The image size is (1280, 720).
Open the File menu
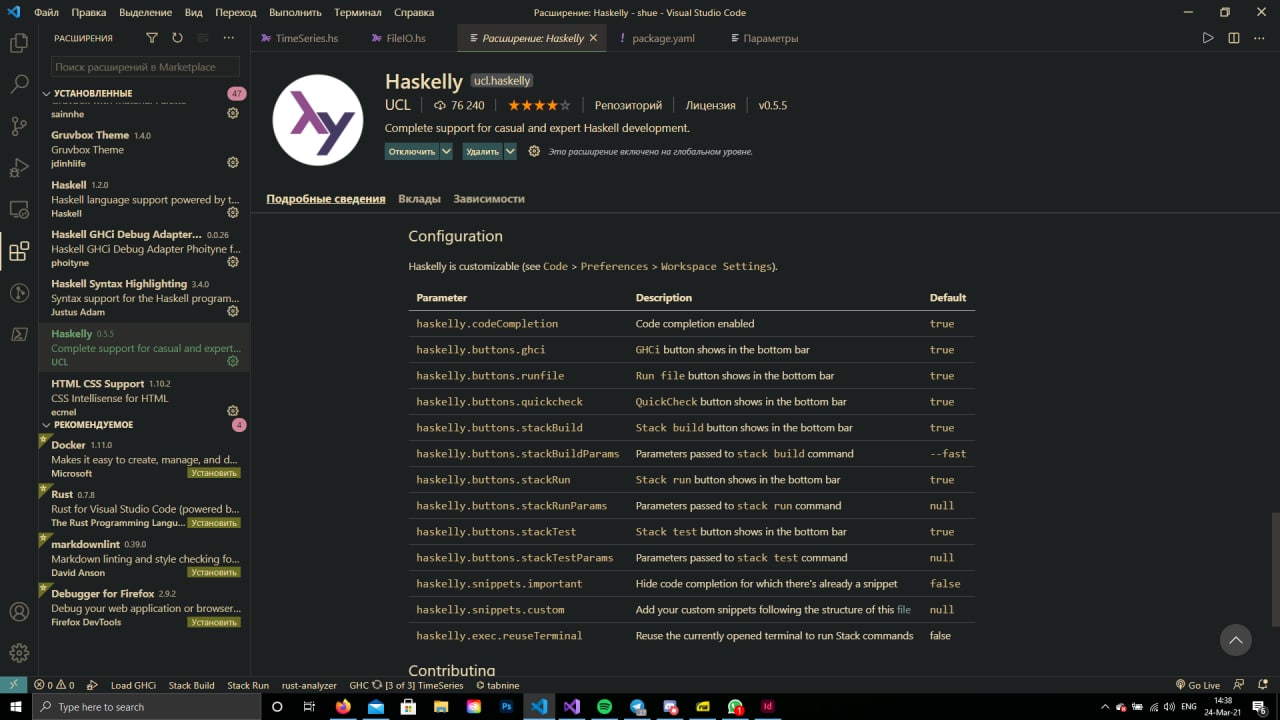pyautogui.click(x=46, y=13)
